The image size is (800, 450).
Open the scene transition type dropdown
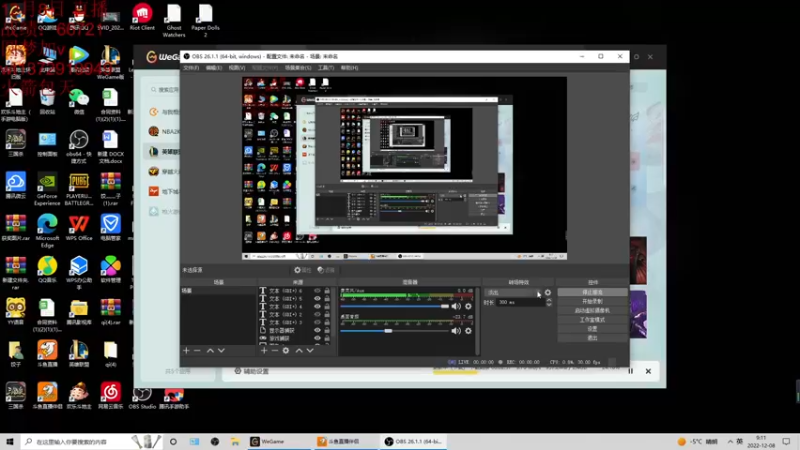pyautogui.click(x=513, y=293)
